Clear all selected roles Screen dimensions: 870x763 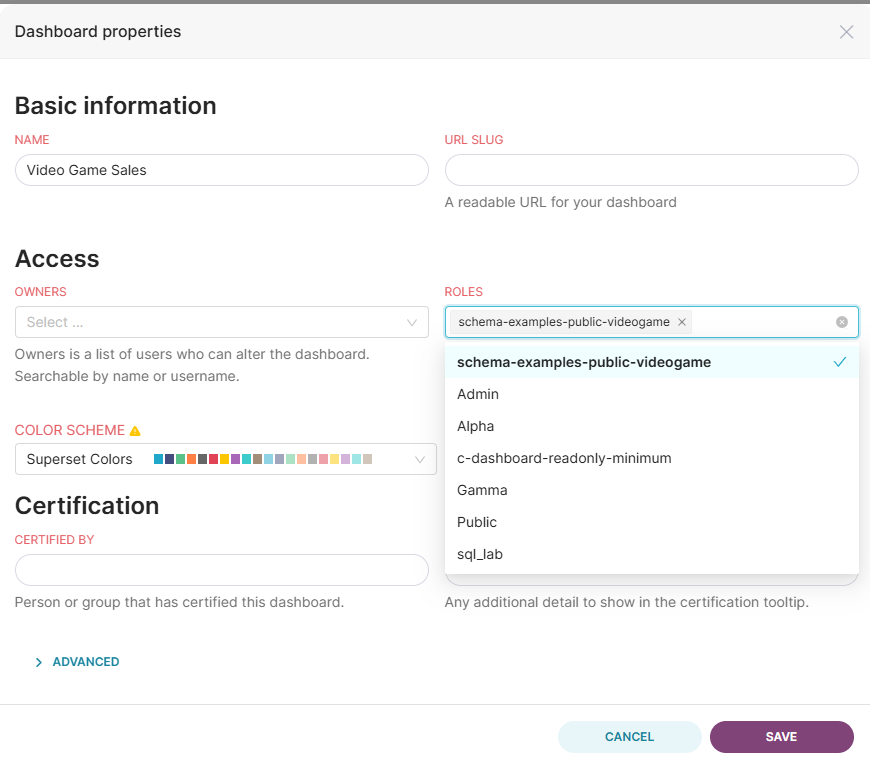click(842, 322)
